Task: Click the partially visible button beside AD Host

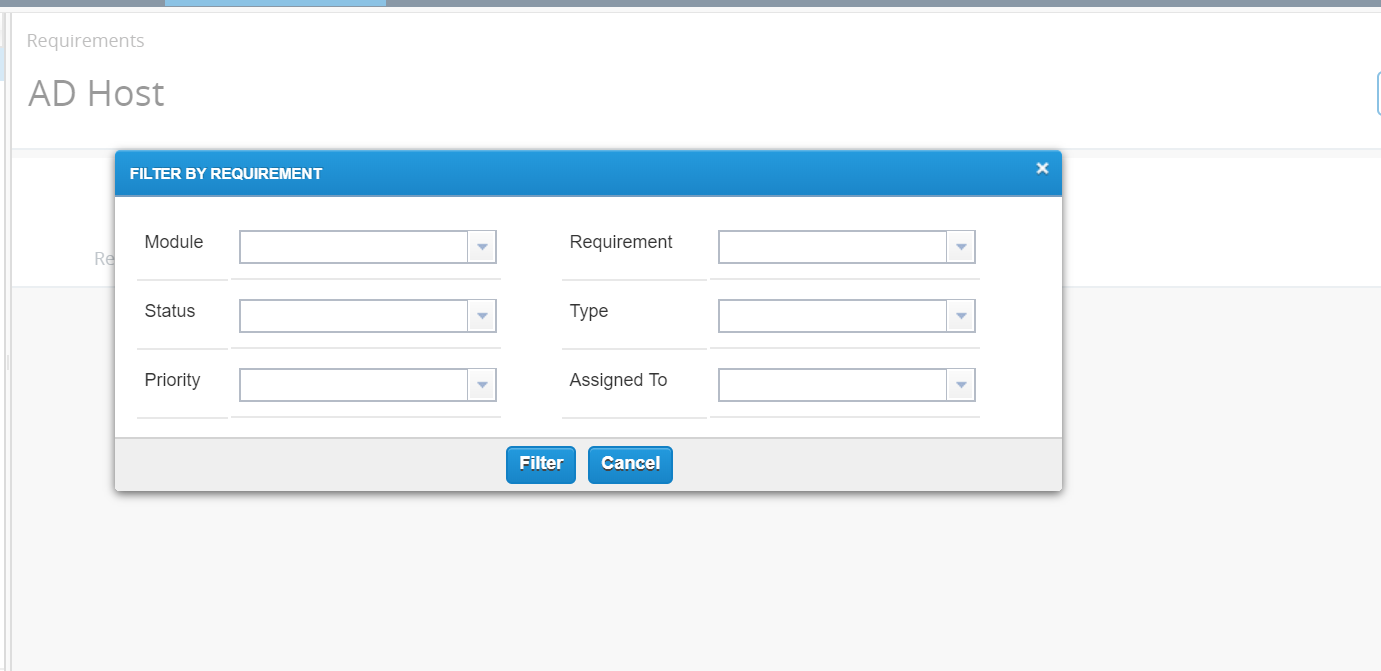Action: pyautogui.click(x=1378, y=92)
